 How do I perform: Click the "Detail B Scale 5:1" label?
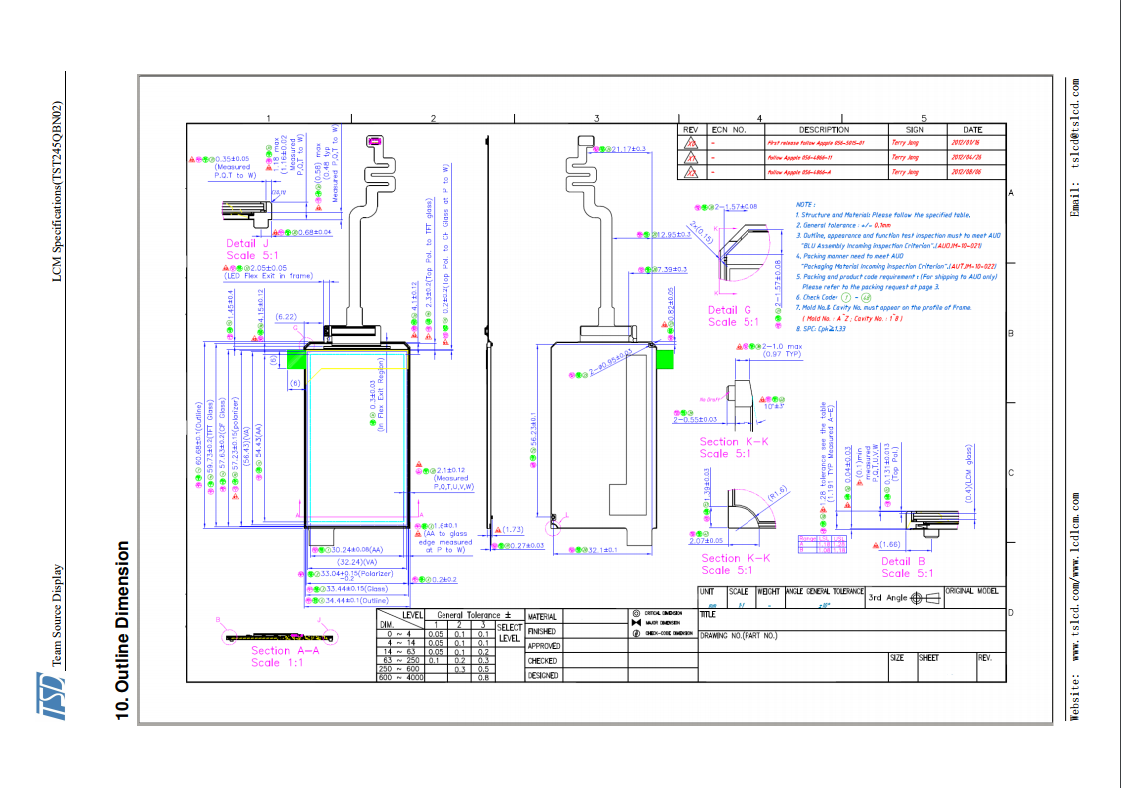(908, 567)
